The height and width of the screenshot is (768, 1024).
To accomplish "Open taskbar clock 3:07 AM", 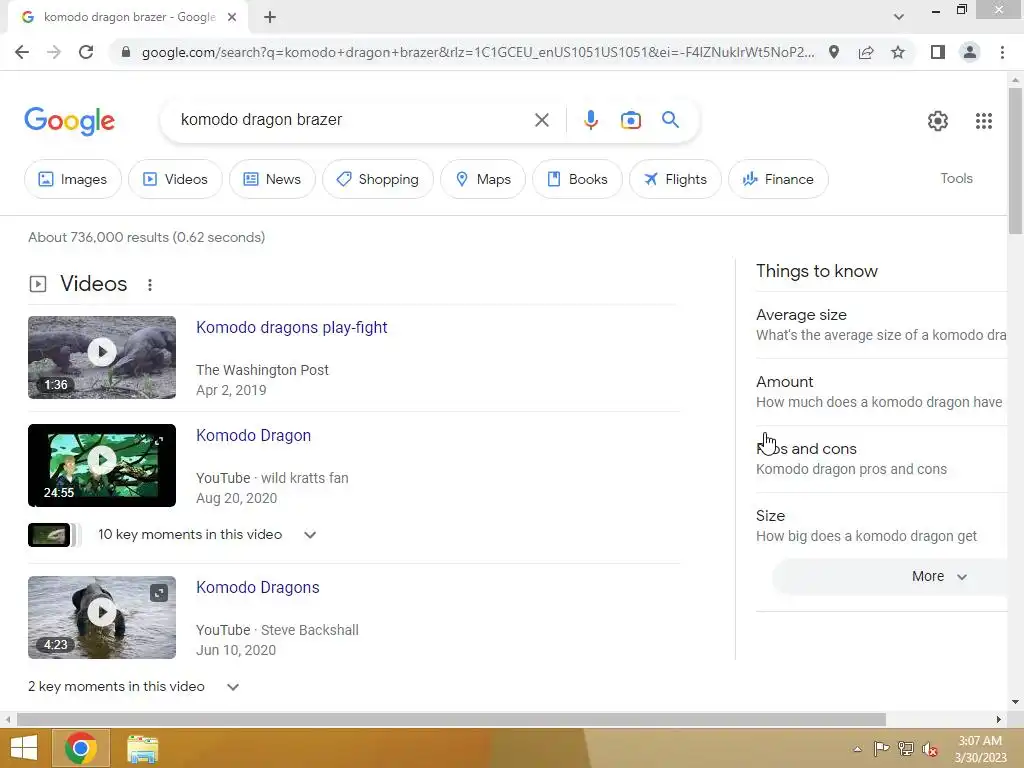I will click(x=980, y=749).
